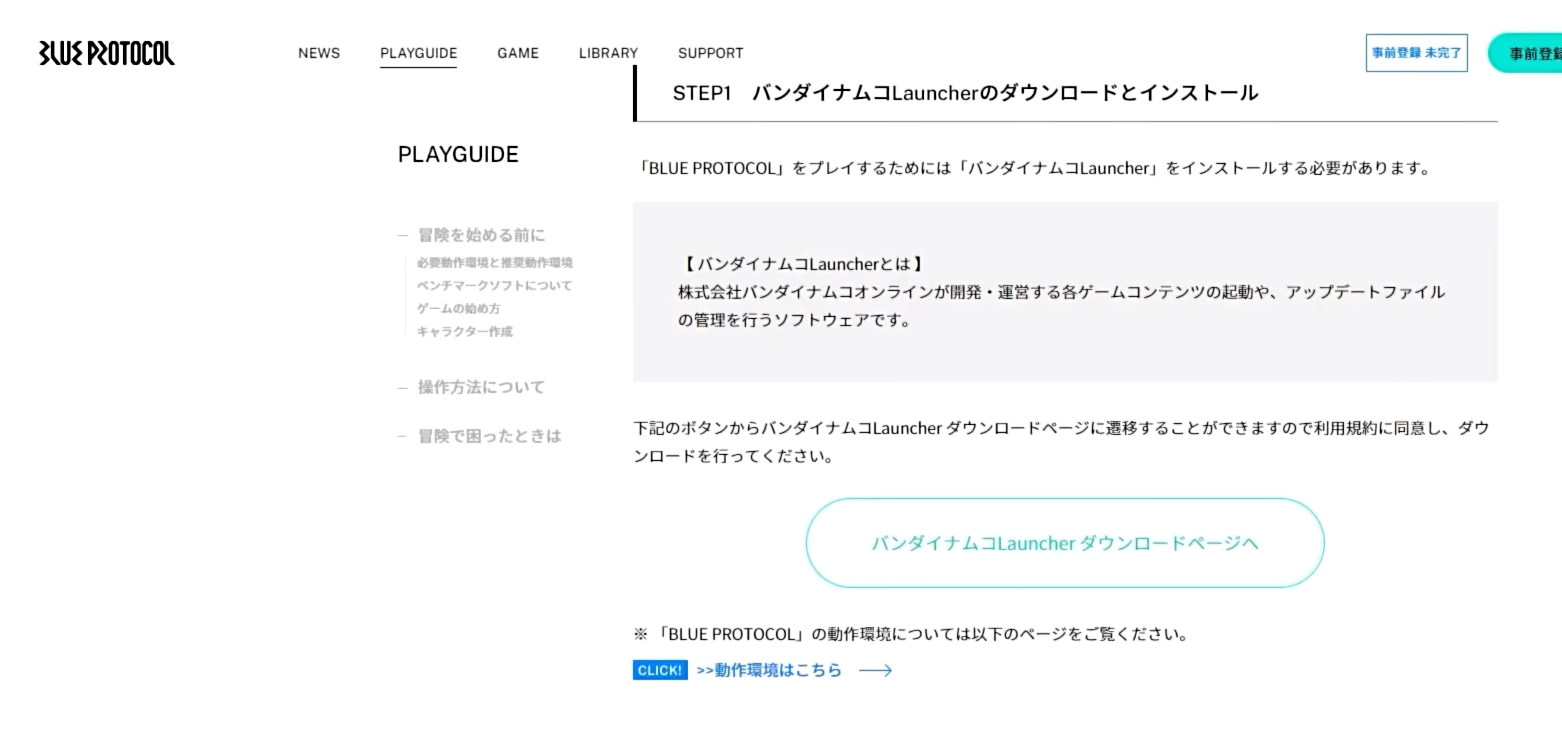Follow the >>動作環境はこちら link
Image resolution: width=1562 pixels, height=729 pixels.
[769, 670]
